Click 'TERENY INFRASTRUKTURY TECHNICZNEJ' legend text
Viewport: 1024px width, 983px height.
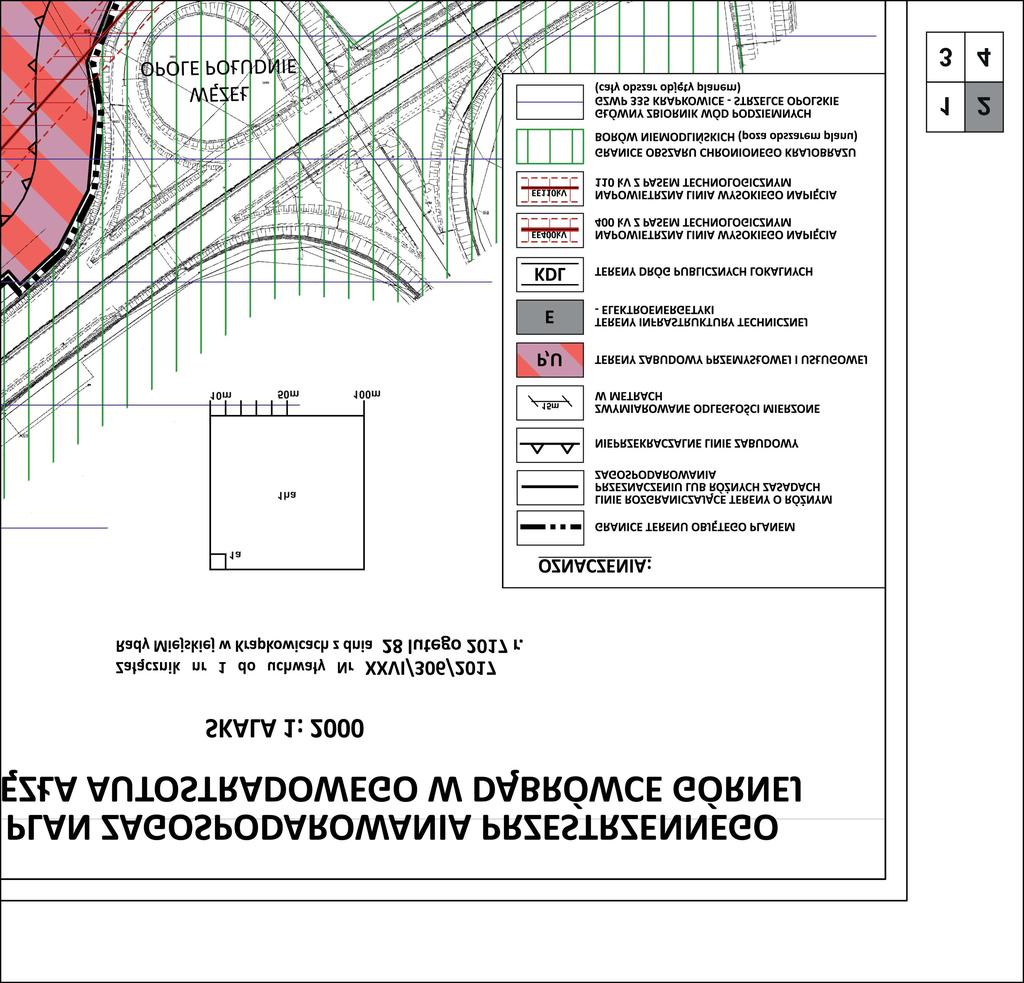point(701,322)
